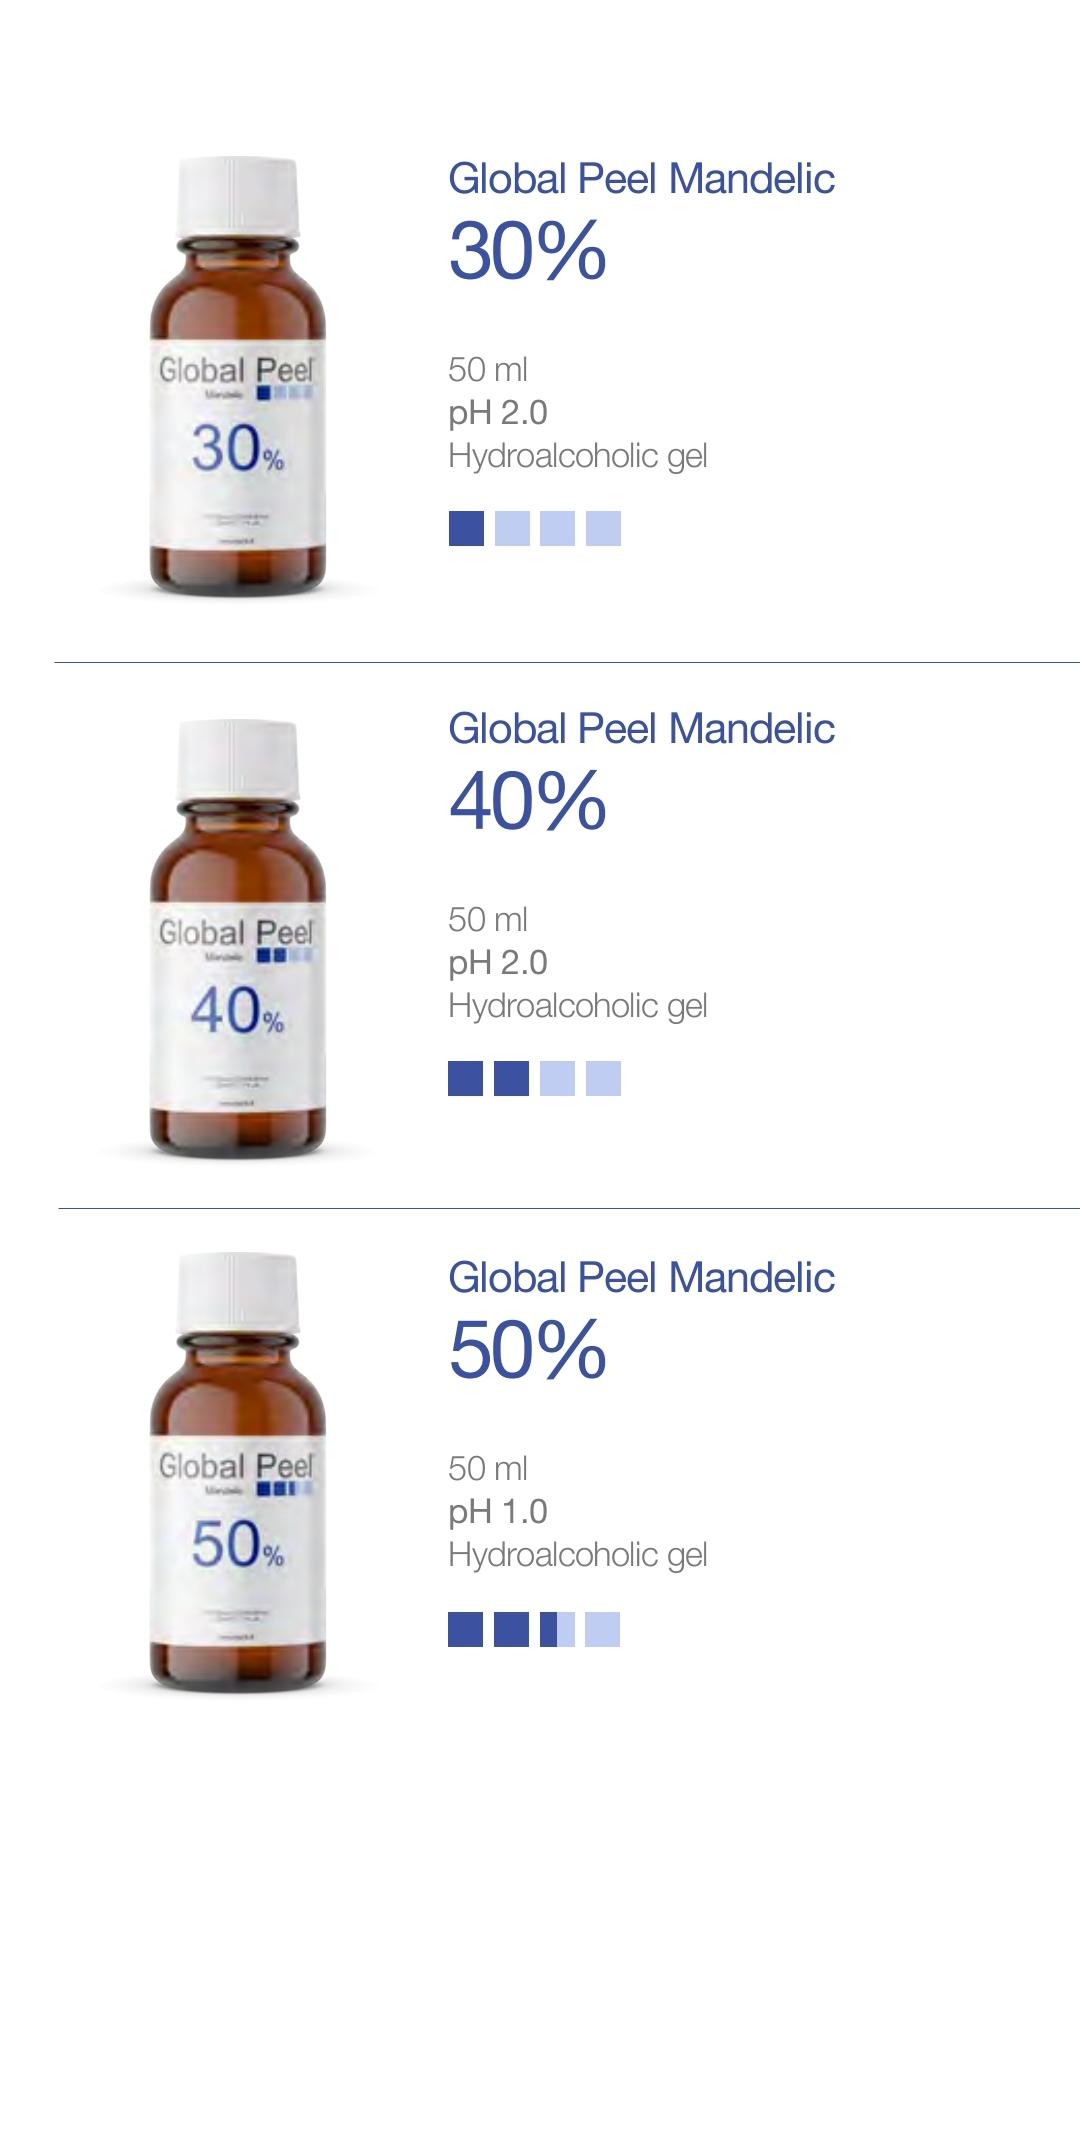This screenshot has width=1080, height=2138.
Task: Open the Global Peel Mandelic title above 30%
Action: point(641,179)
